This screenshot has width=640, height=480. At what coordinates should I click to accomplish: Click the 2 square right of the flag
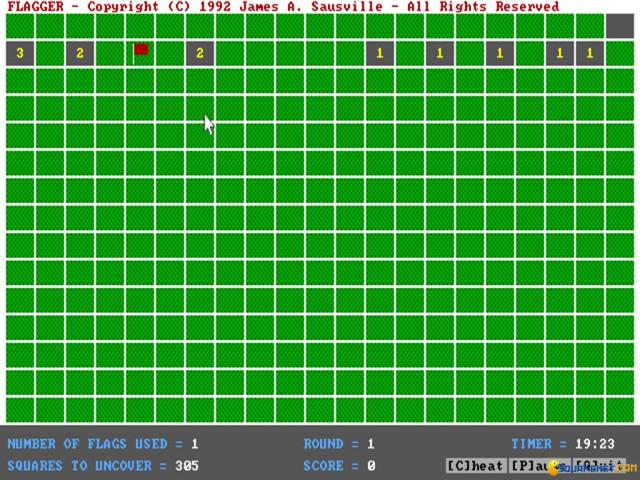pos(200,53)
